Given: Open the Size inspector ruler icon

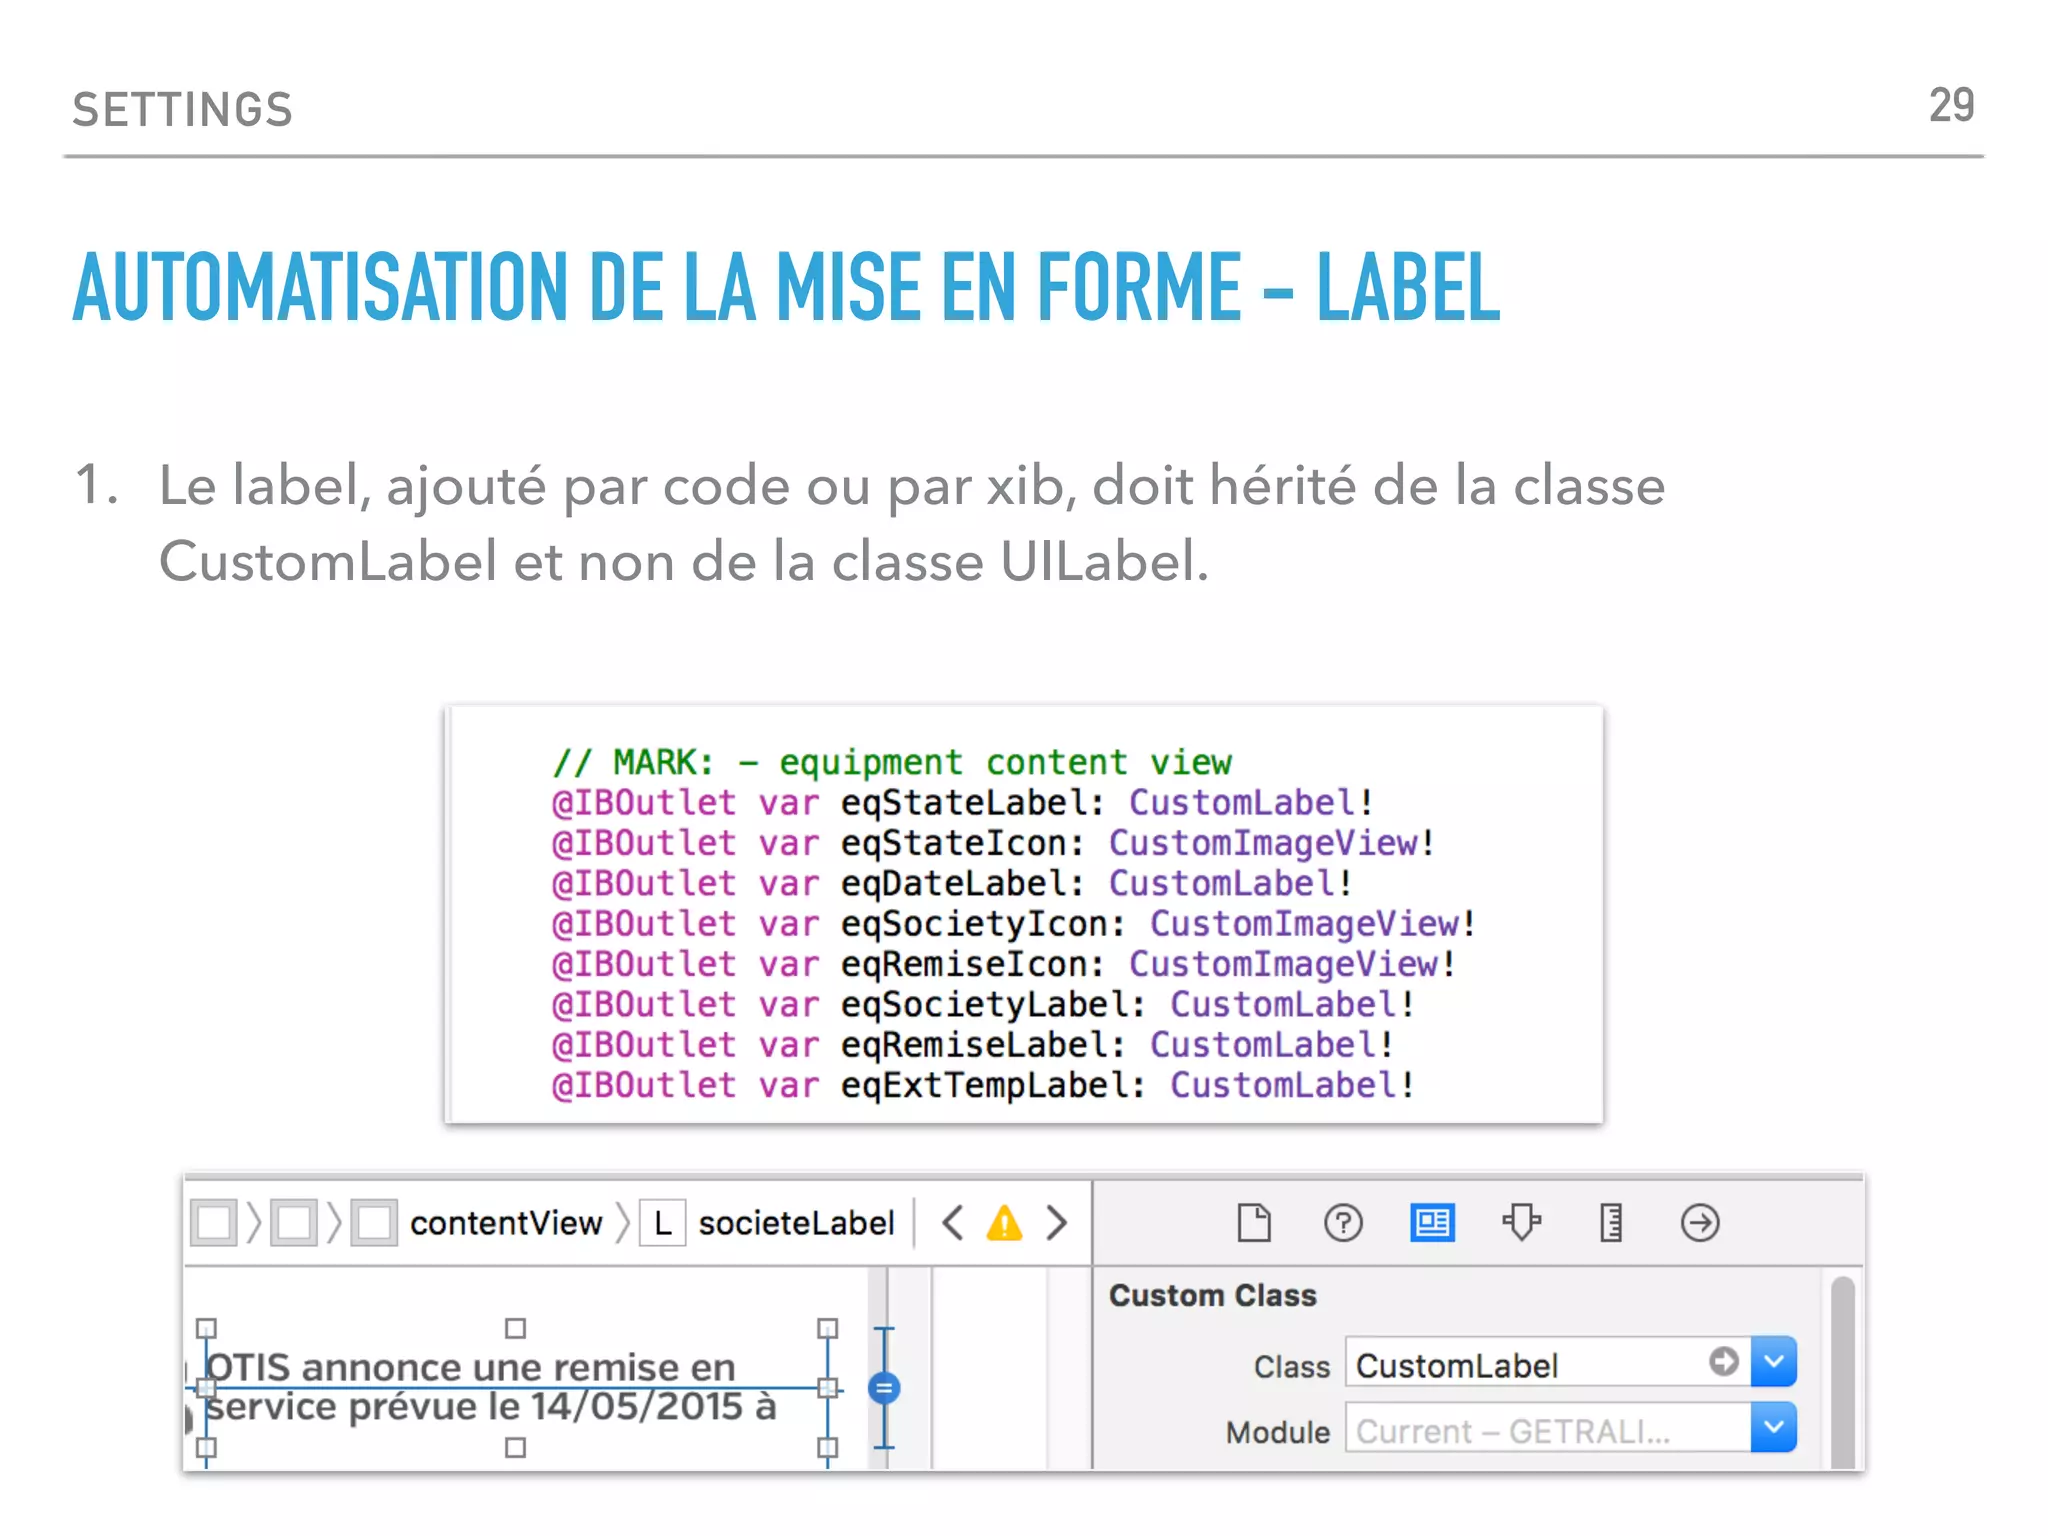Looking at the screenshot, I should pos(1610,1222).
